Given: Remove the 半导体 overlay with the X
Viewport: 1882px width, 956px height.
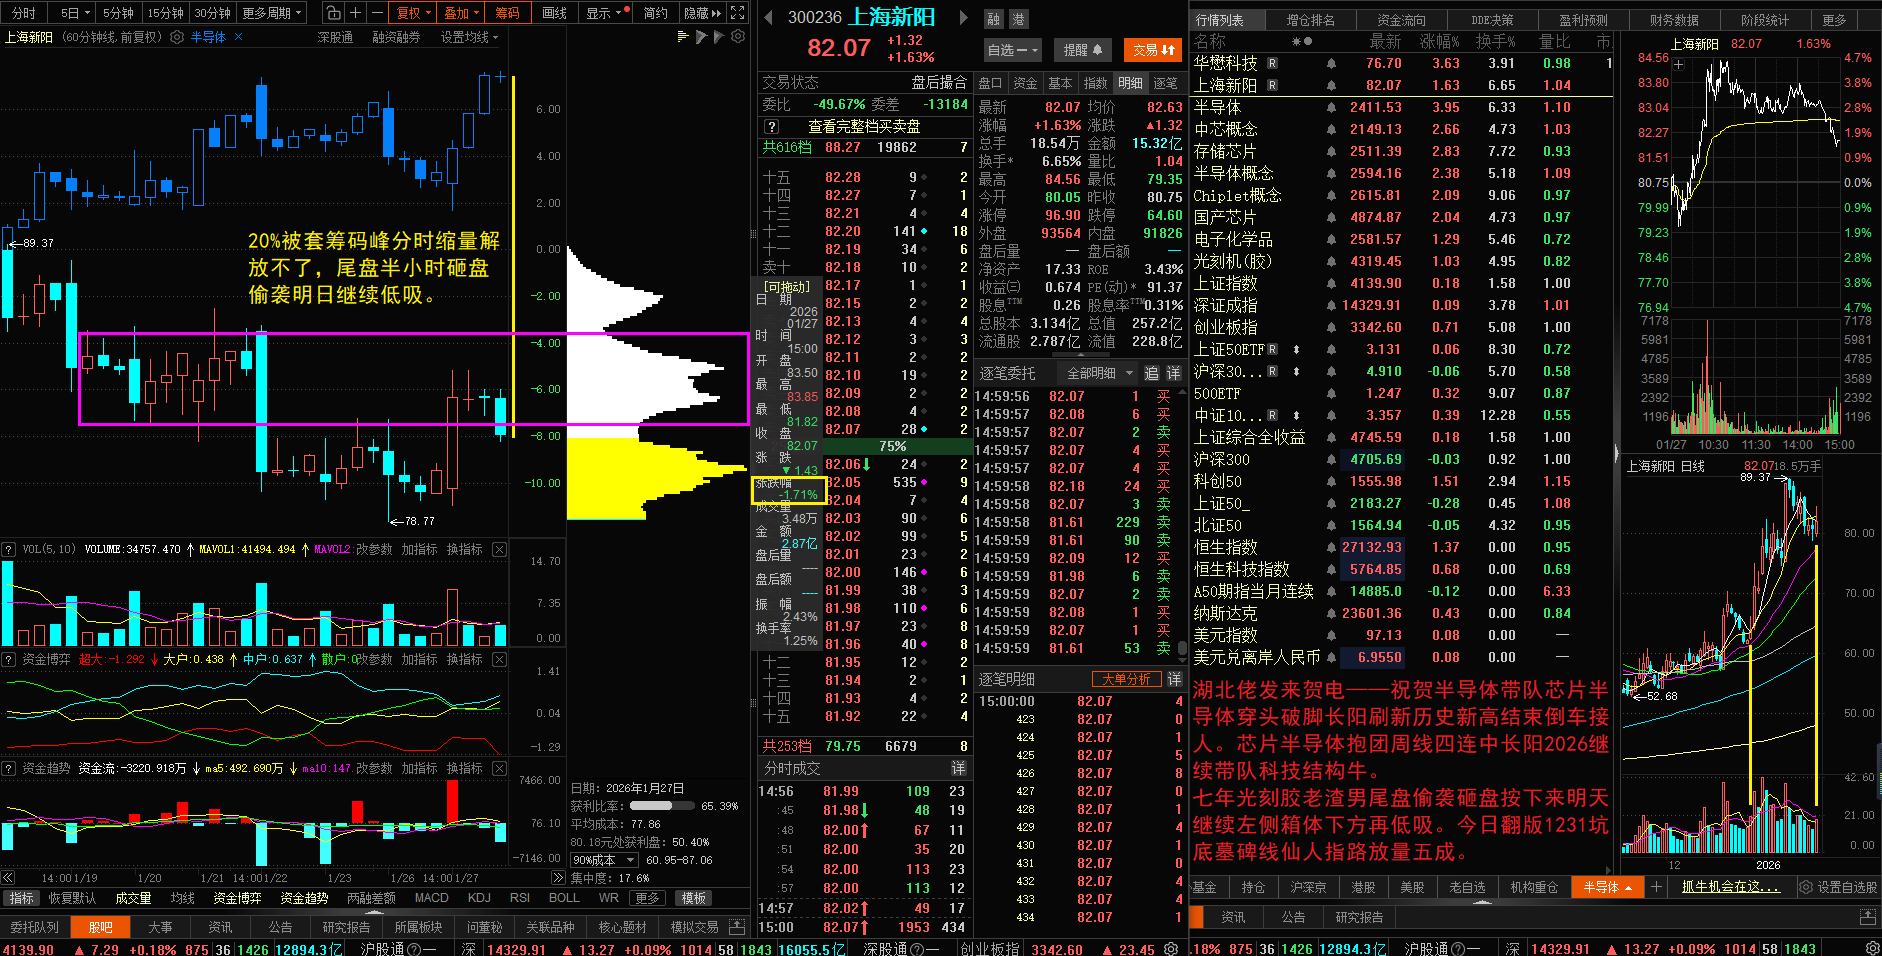Looking at the screenshot, I should tap(238, 37).
